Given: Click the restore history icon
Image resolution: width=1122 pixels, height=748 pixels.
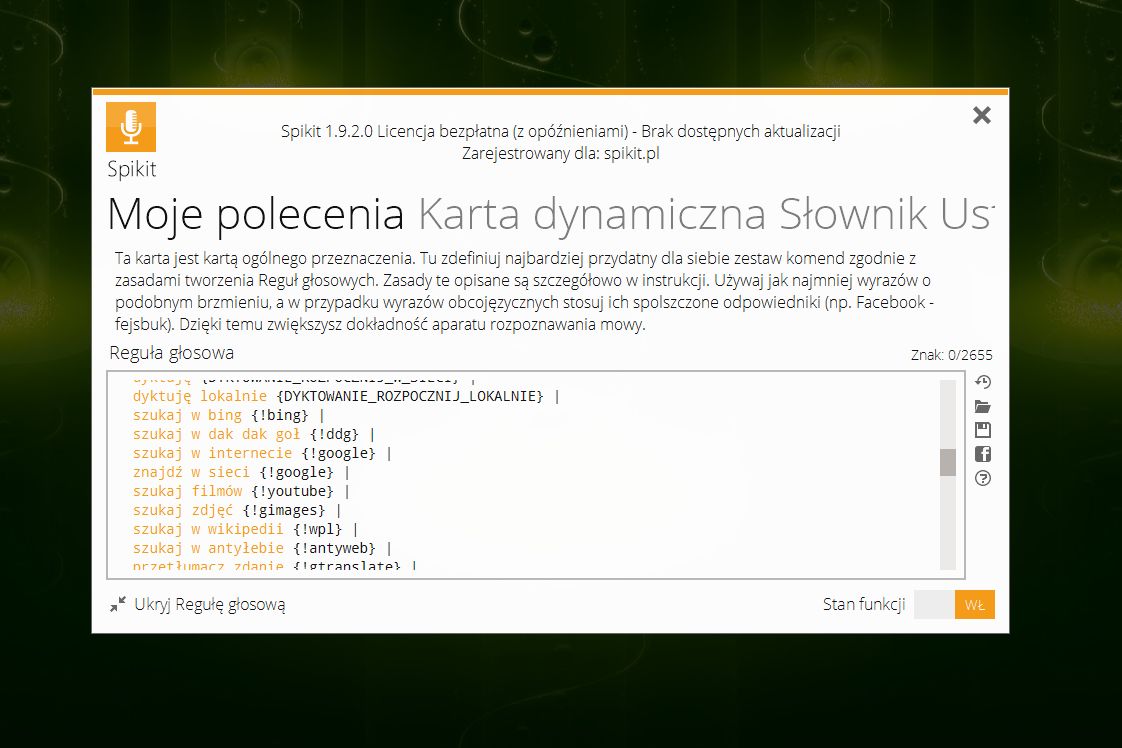Looking at the screenshot, I should pos(982,382).
